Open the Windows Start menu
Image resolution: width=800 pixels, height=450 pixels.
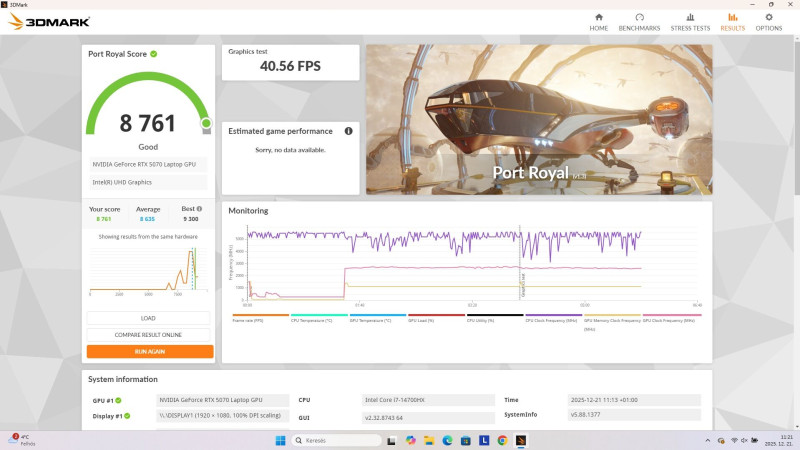click(280, 440)
